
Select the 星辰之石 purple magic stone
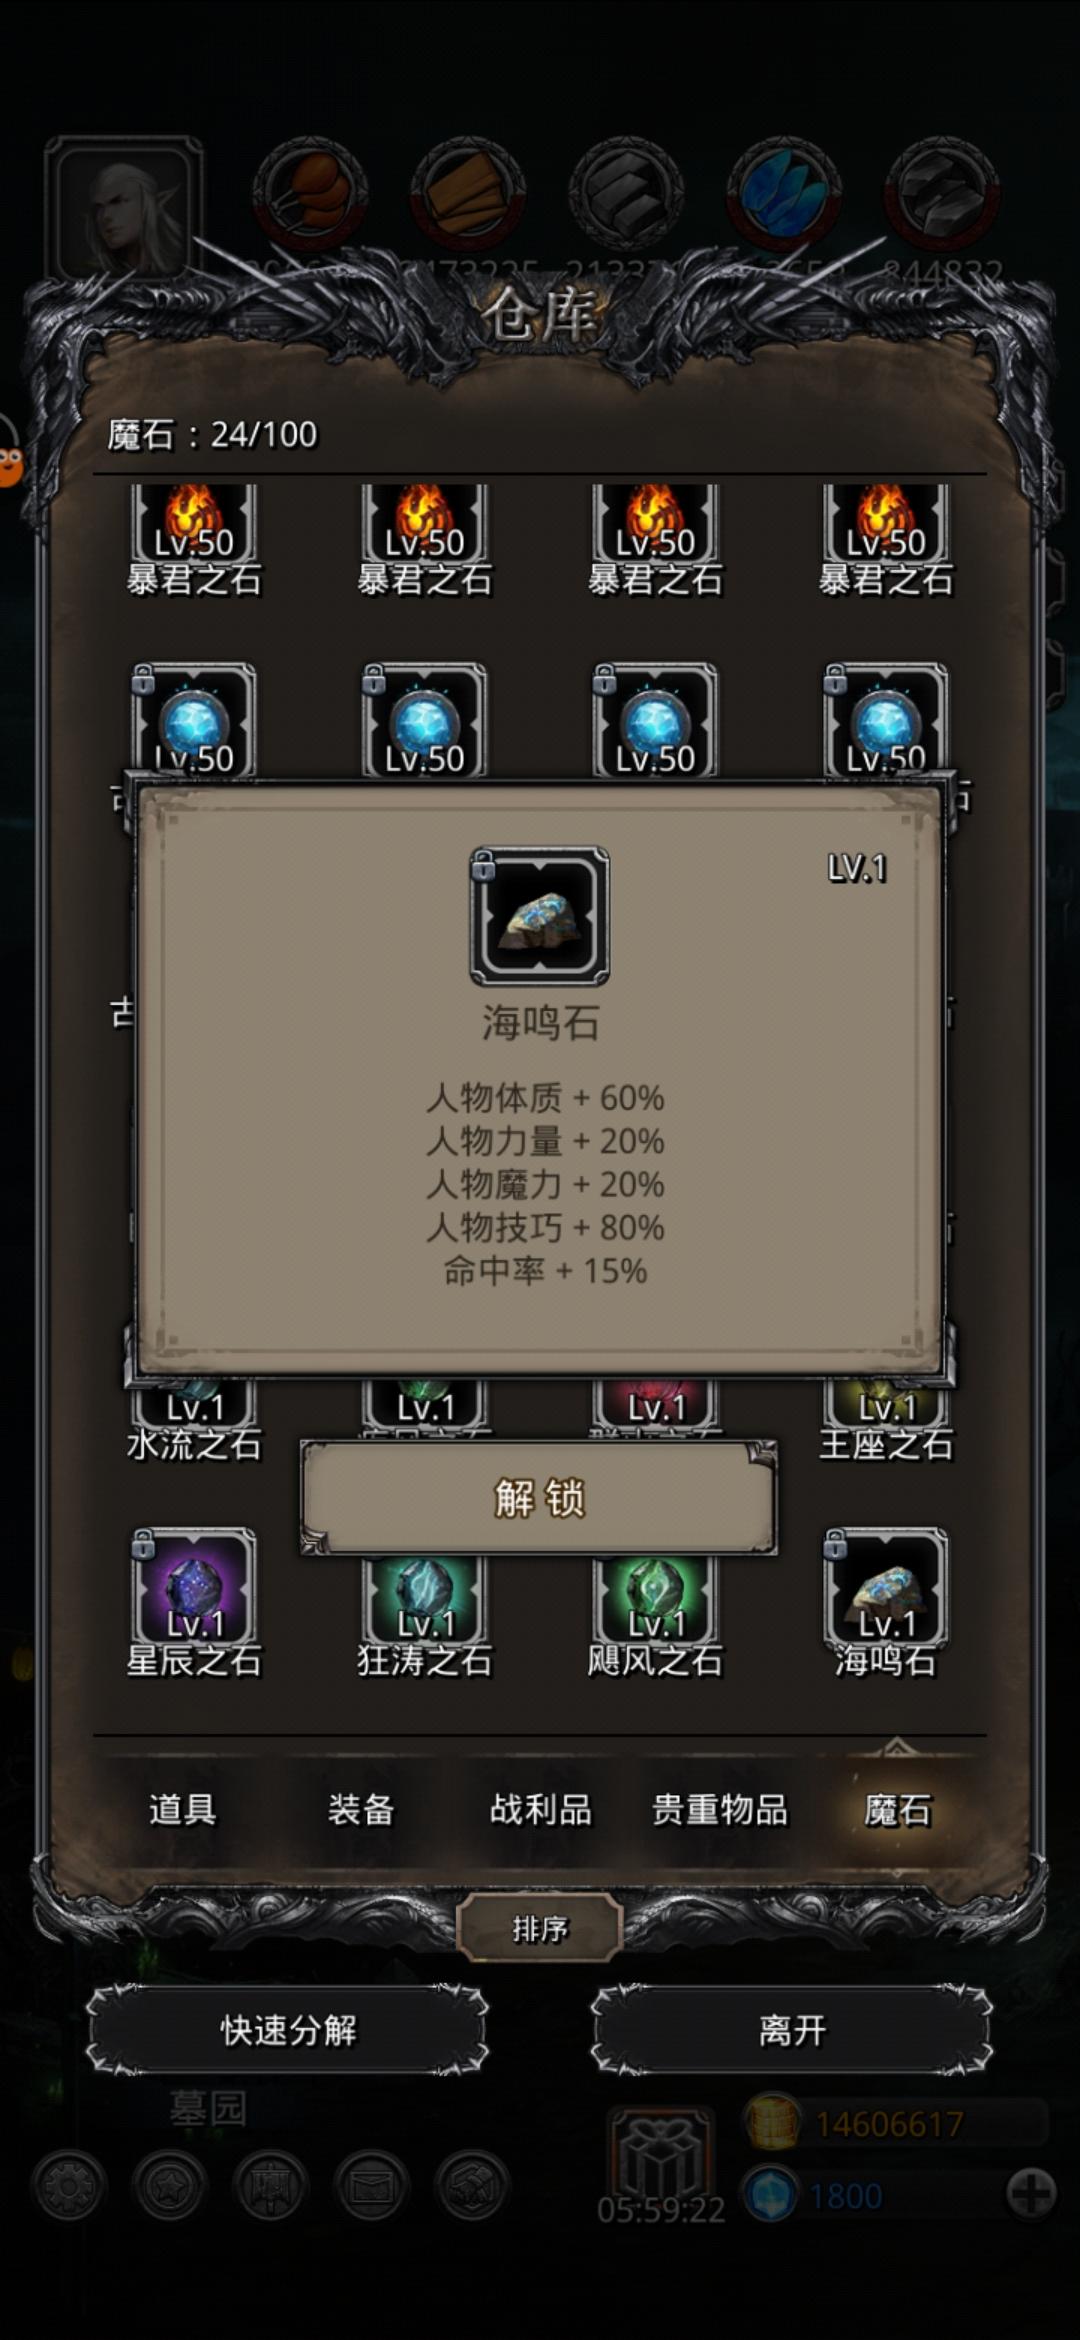[x=194, y=1588]
